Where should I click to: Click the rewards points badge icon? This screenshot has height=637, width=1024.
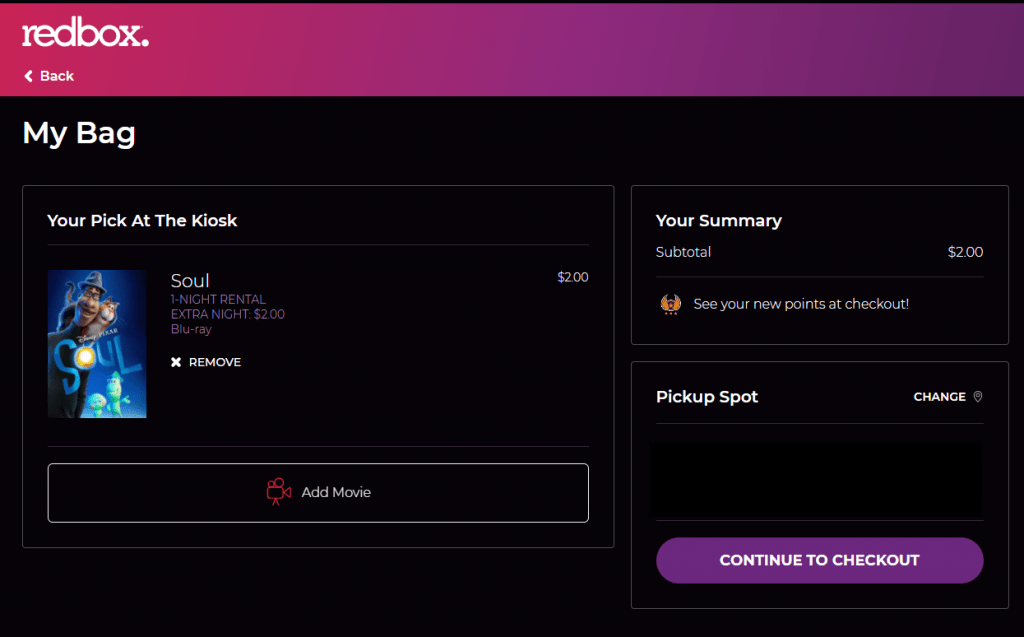671,304
